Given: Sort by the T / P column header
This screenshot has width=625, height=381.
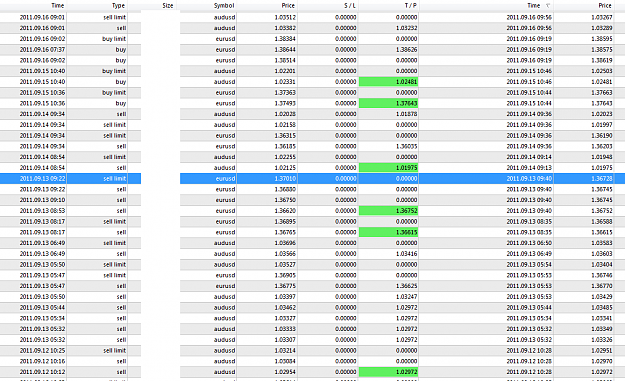Looking at the screenshot, I should (411, 6).
